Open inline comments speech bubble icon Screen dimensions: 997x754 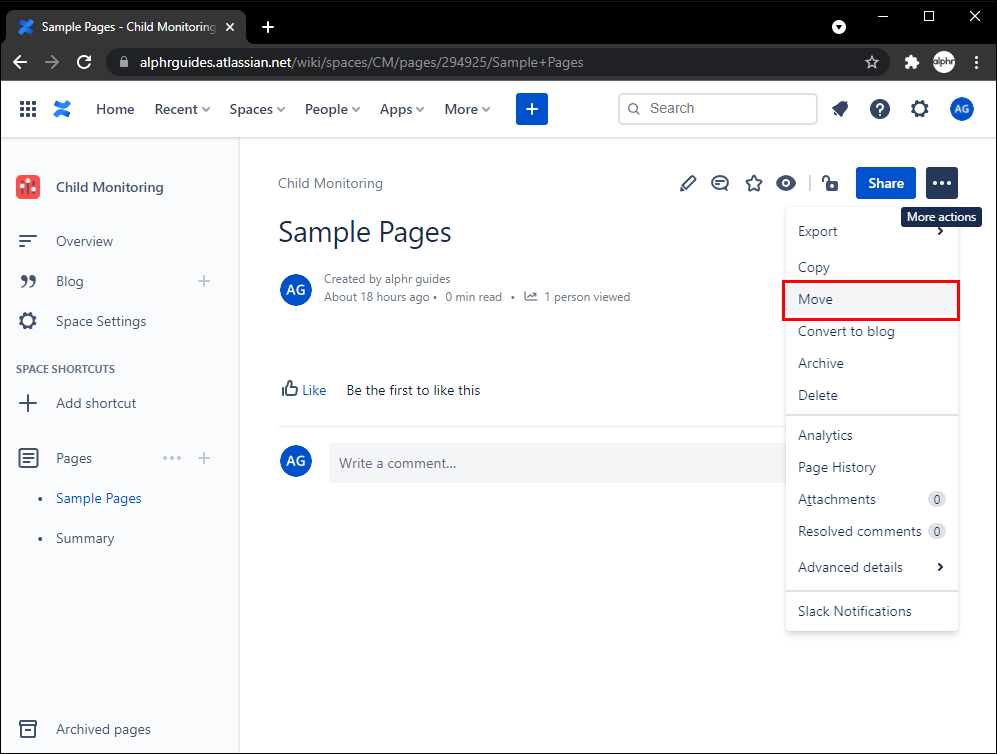(x=720, y=183)
